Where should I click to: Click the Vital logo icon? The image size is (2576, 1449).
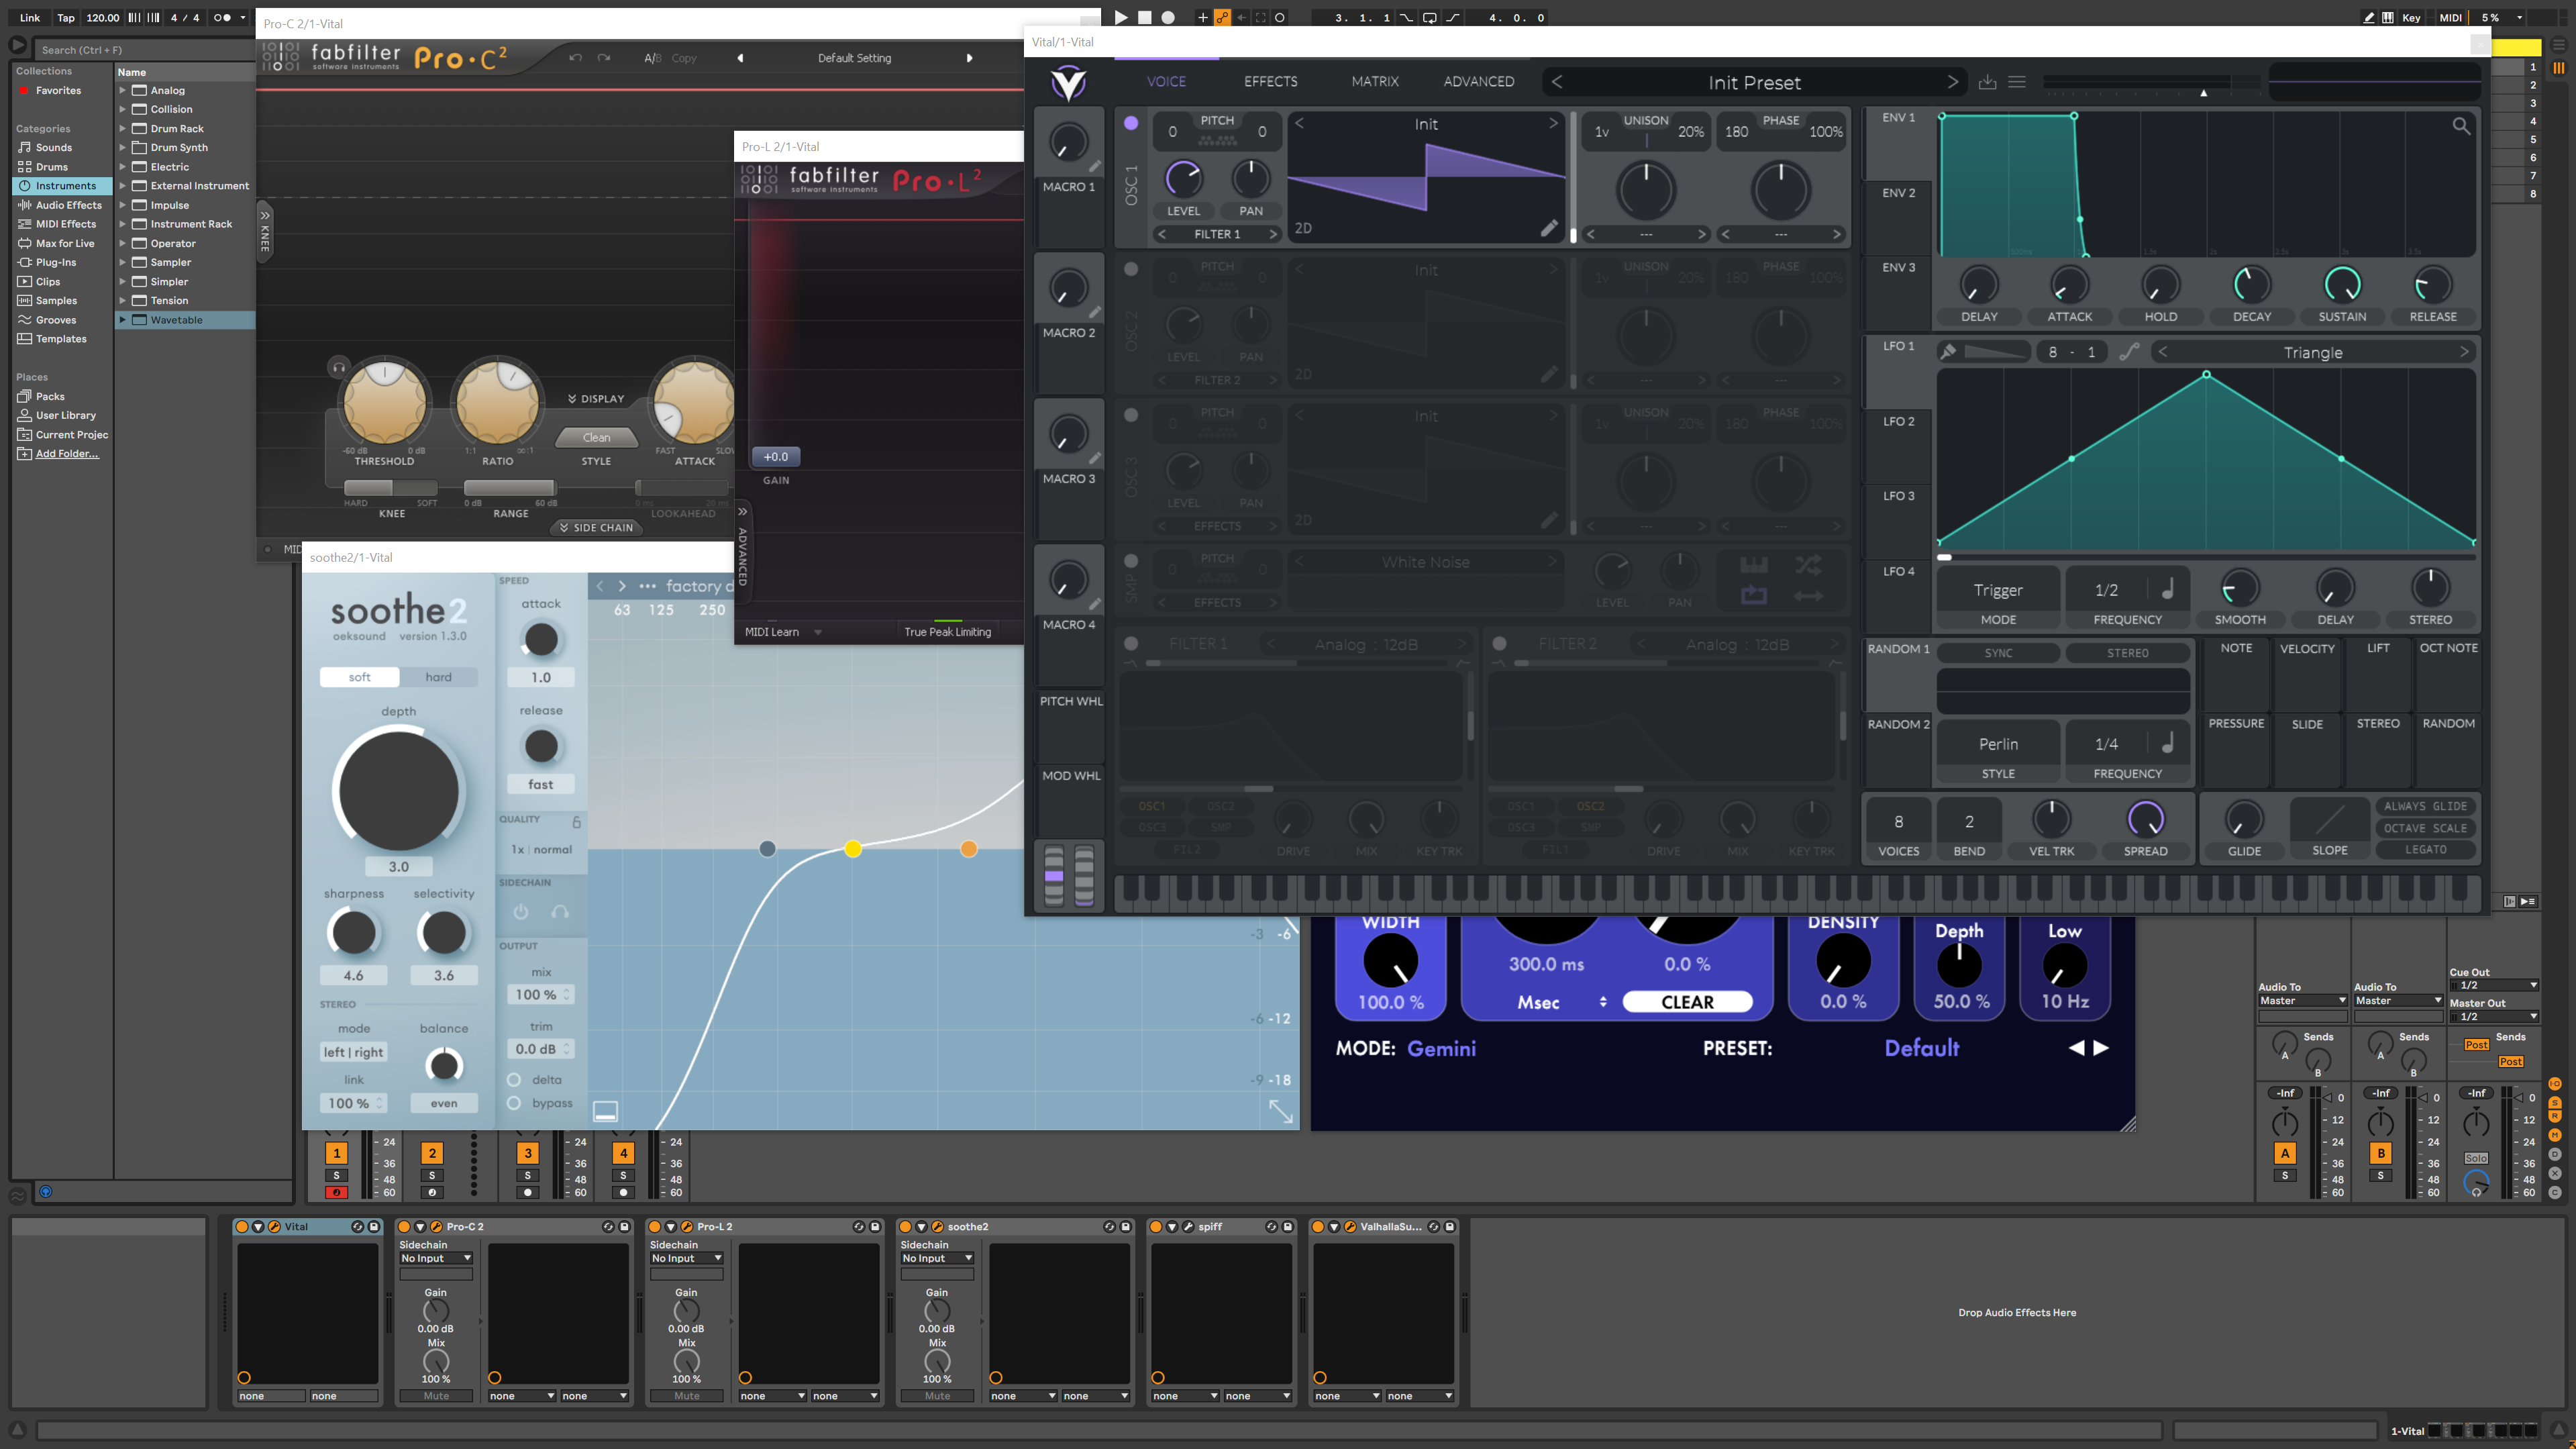1068,82
